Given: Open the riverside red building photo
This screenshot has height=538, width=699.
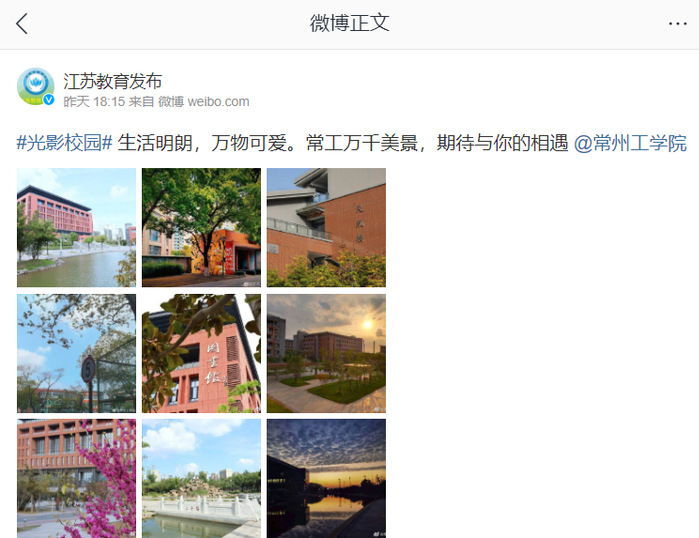Looking at the screenshot, I should coord(77,227).
